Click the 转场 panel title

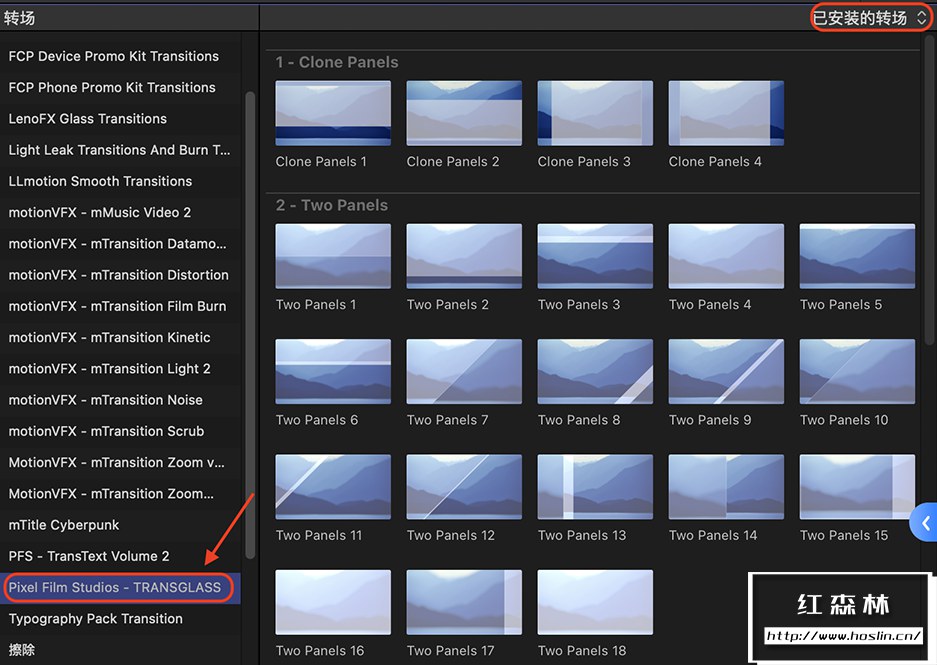(19, 18)
